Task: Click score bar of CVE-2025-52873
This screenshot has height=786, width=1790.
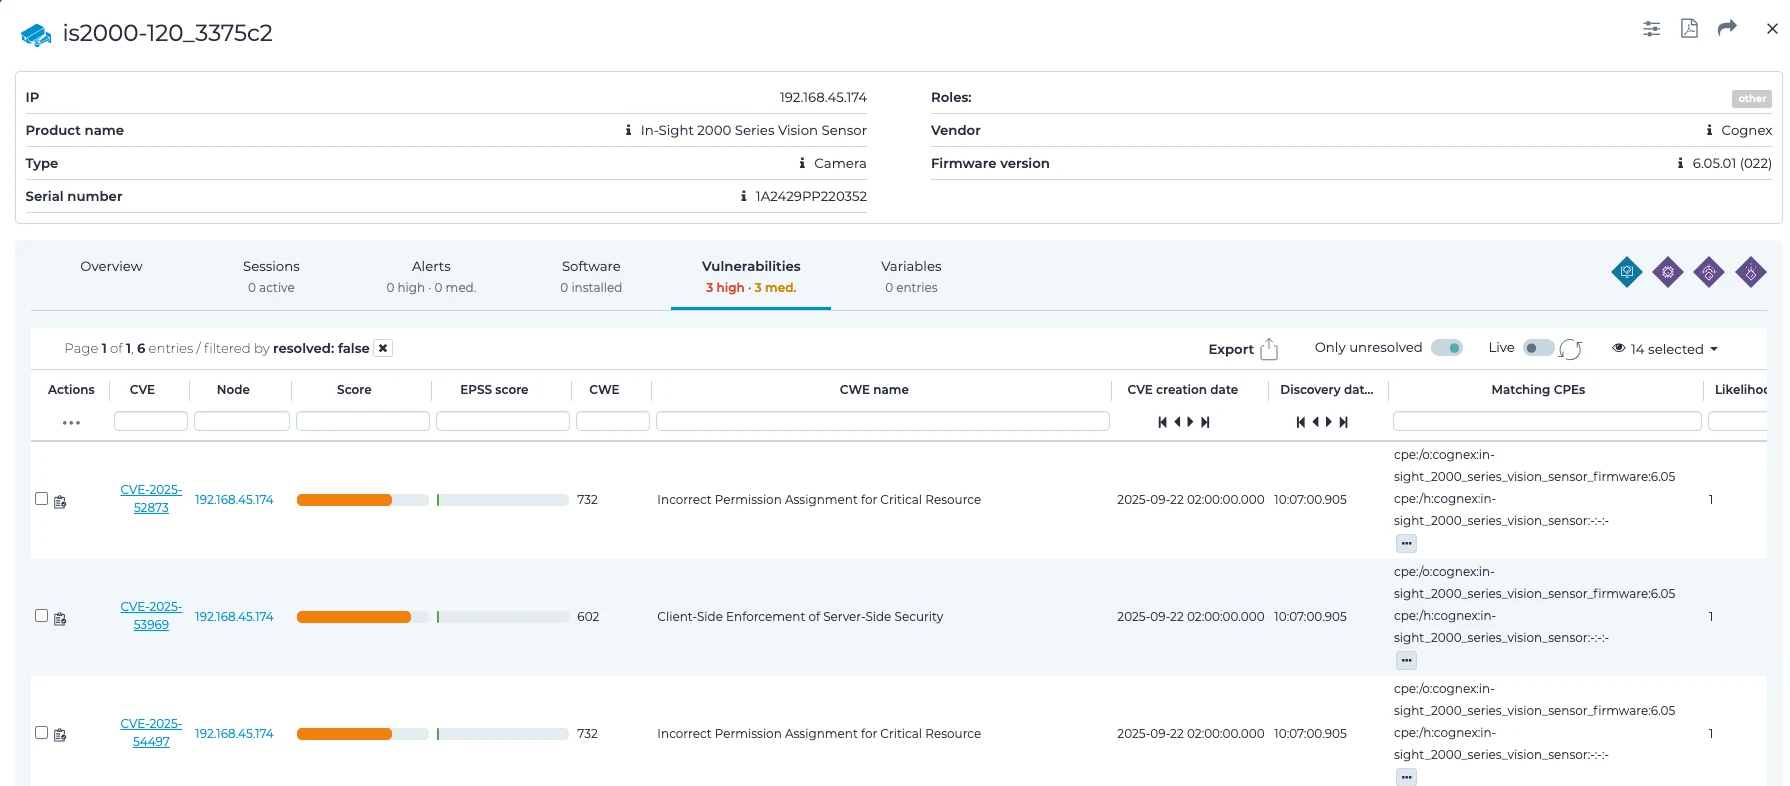Action: [362, 500]
